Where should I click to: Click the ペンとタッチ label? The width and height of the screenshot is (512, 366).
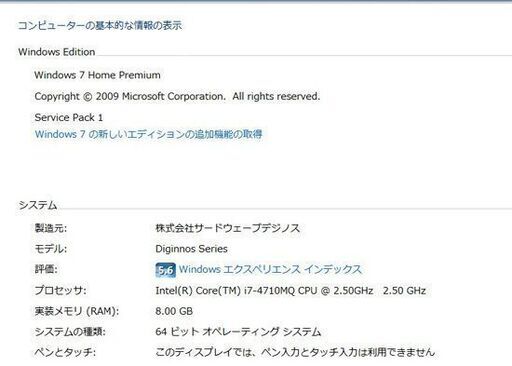pyautogui.click(x=65, y=352)
